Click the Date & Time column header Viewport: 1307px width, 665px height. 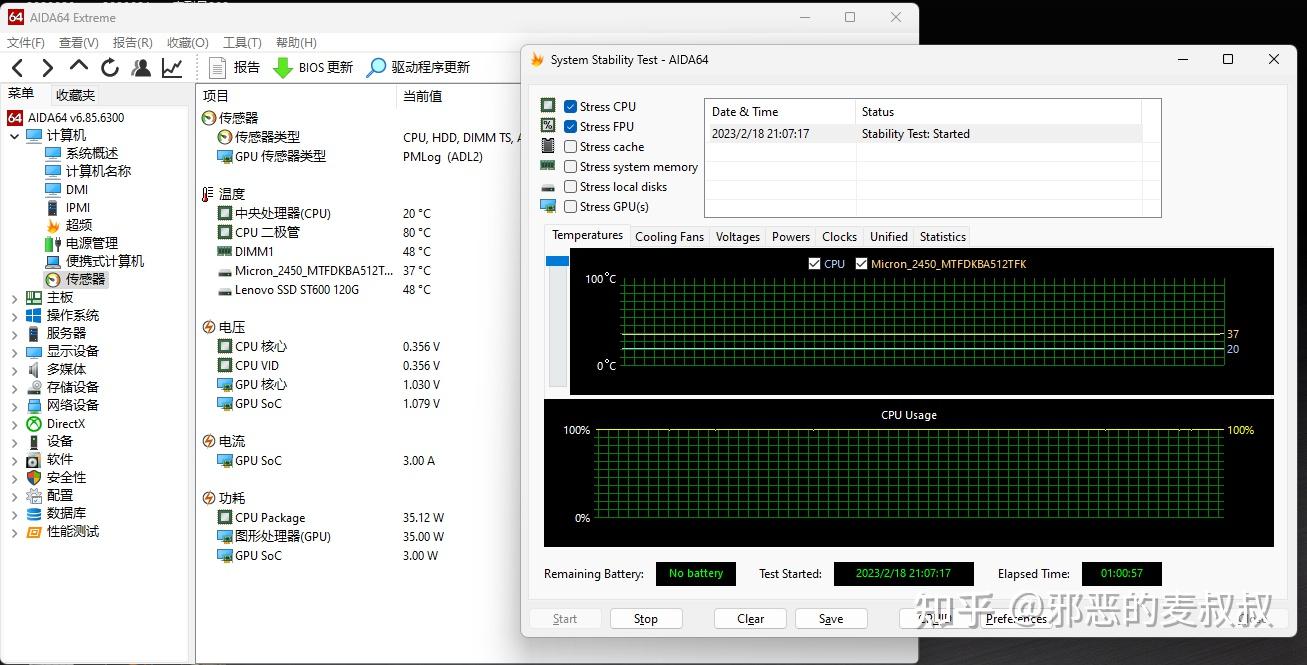point(781,111)
